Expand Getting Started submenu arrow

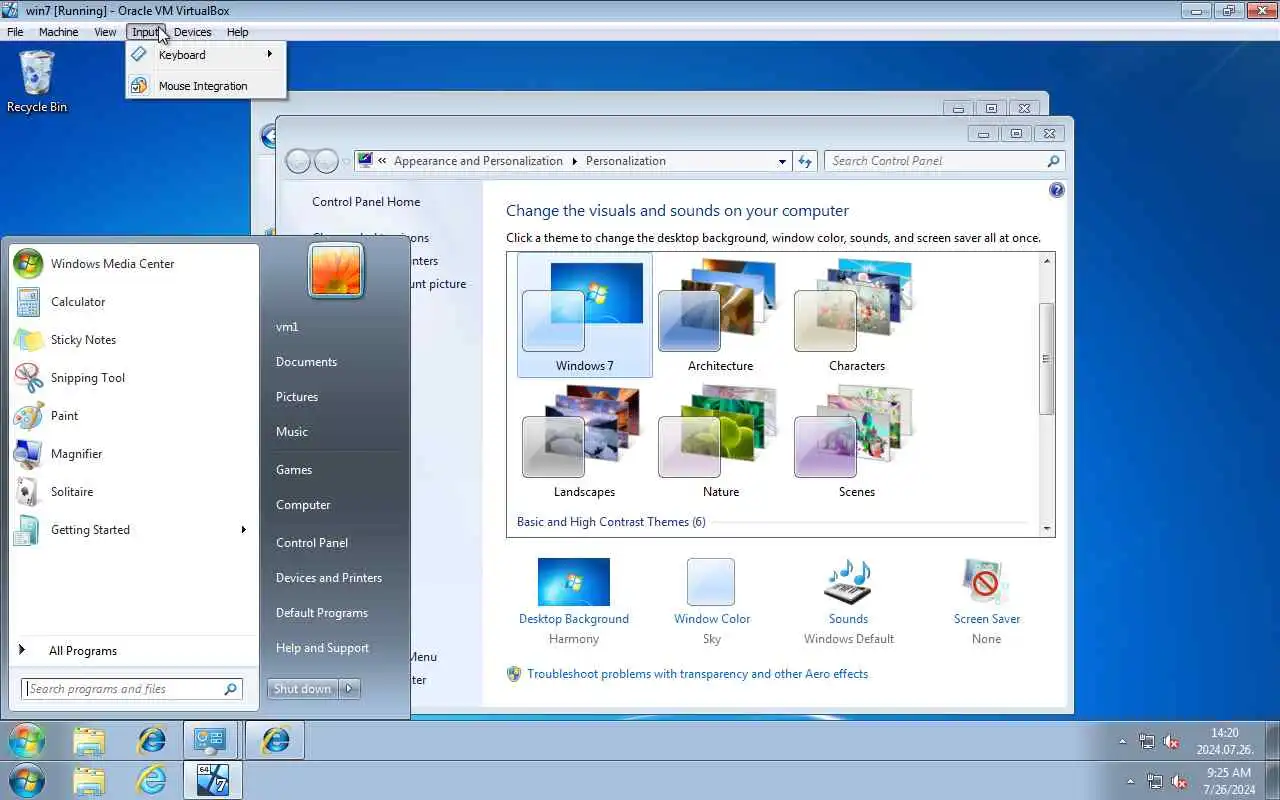pyautogui.click(x=243, y=530)
